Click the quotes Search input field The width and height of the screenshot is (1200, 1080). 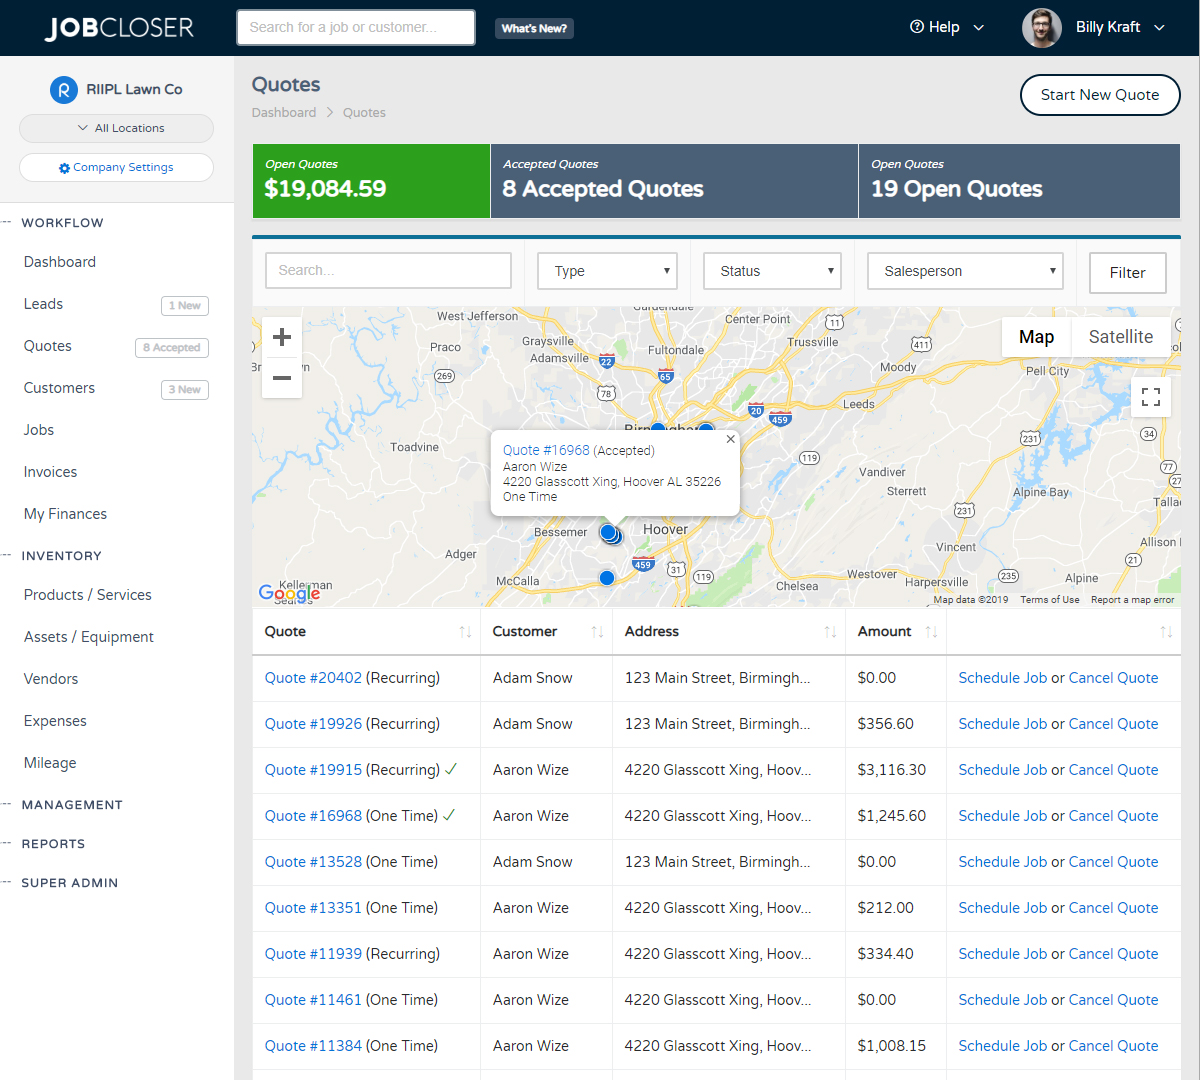[388, 271]
